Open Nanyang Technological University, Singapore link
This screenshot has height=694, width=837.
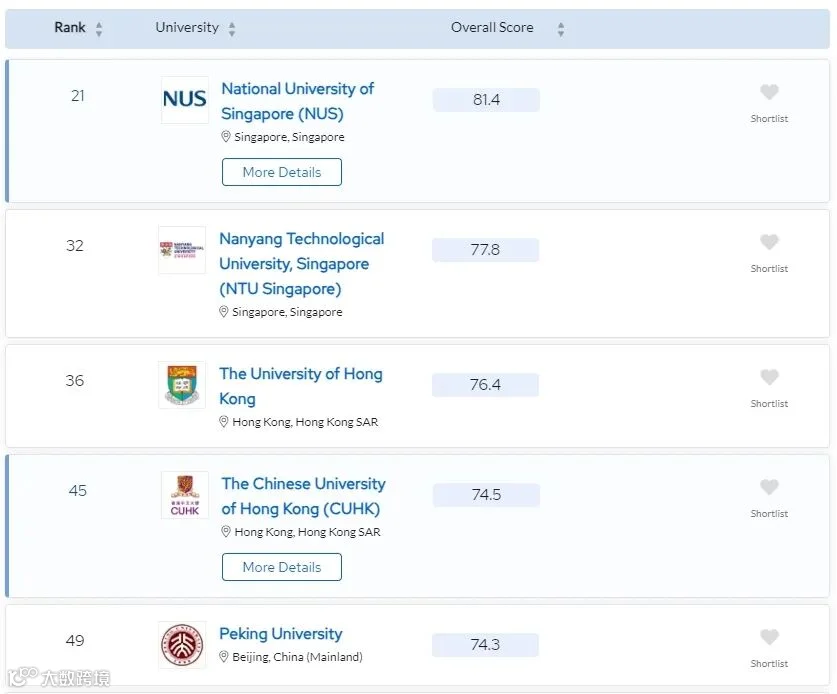pos(302,264)
